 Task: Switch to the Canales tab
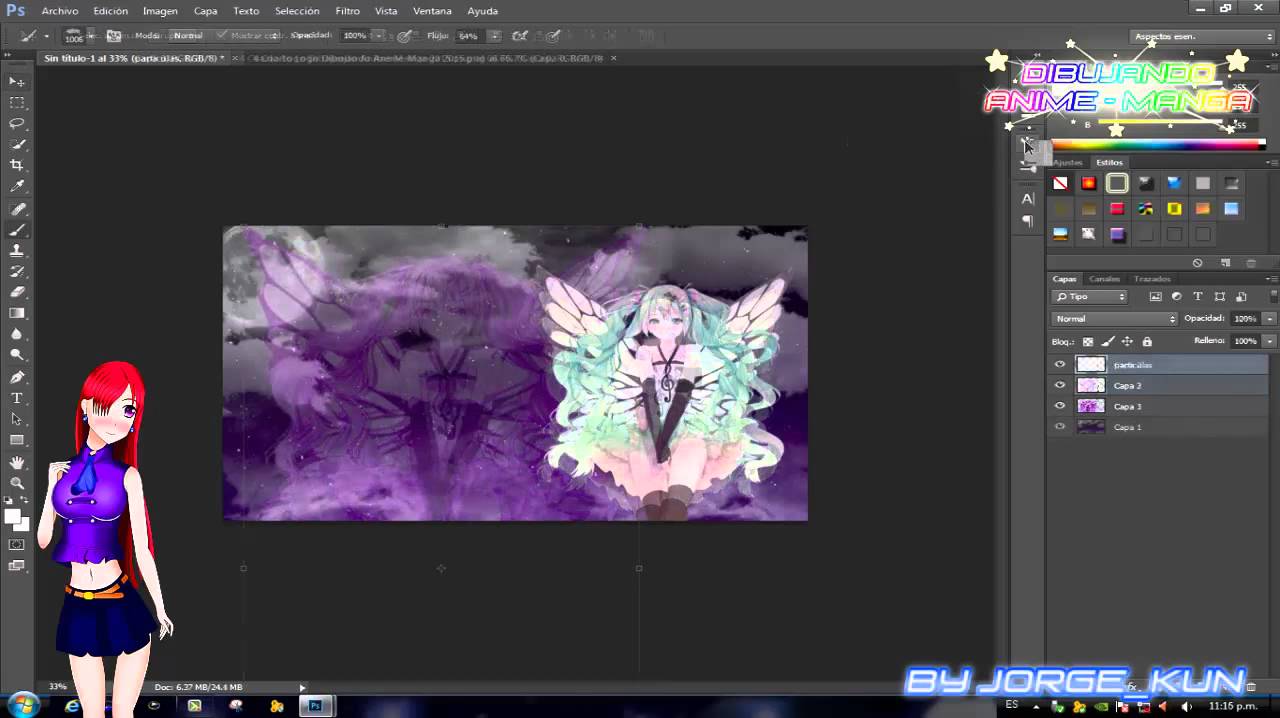[x=1104, y=279]
